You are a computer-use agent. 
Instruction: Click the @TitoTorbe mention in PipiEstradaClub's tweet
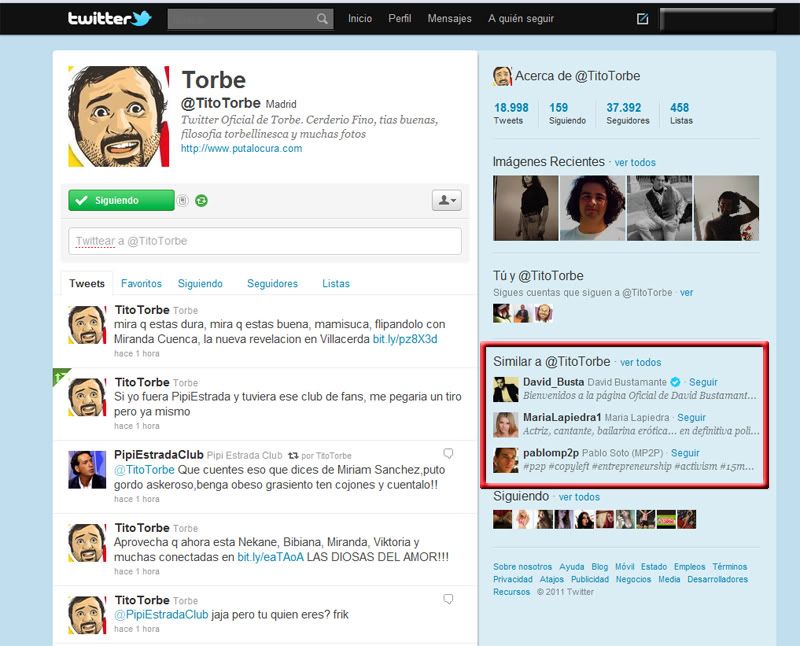(144, 470)
